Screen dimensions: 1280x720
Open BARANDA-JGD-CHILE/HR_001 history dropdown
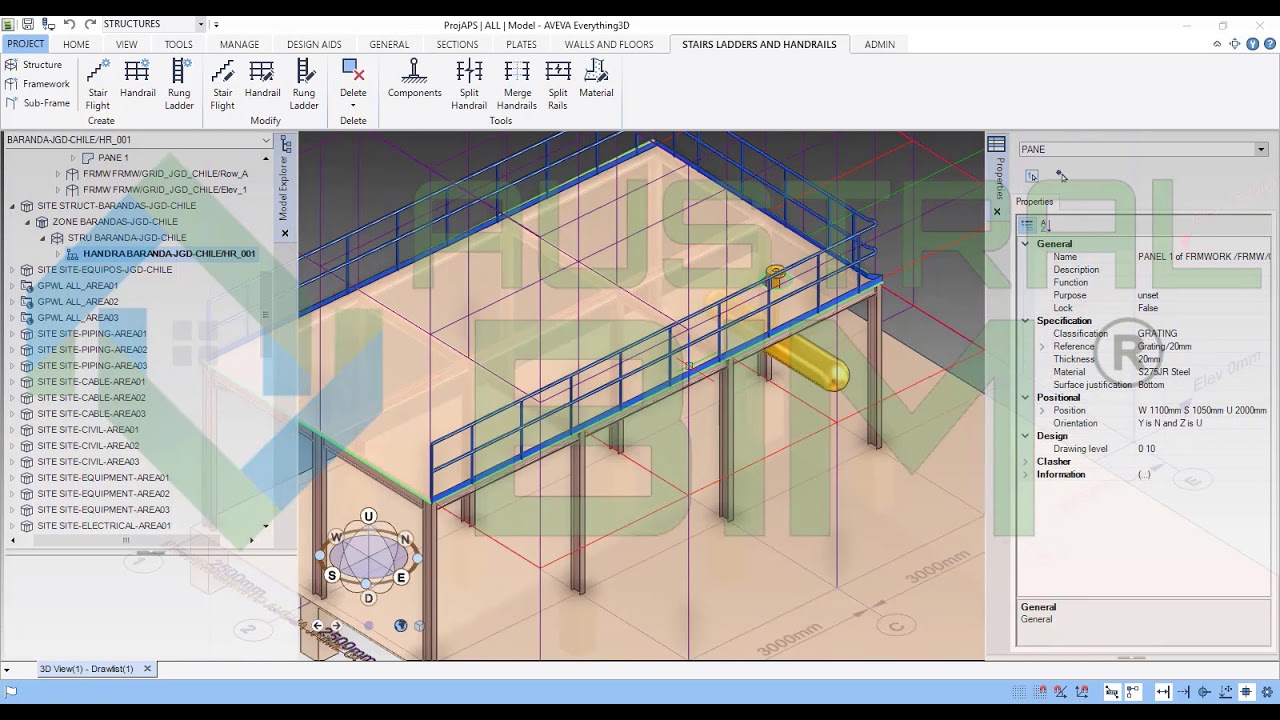click(x=265, y=140)
